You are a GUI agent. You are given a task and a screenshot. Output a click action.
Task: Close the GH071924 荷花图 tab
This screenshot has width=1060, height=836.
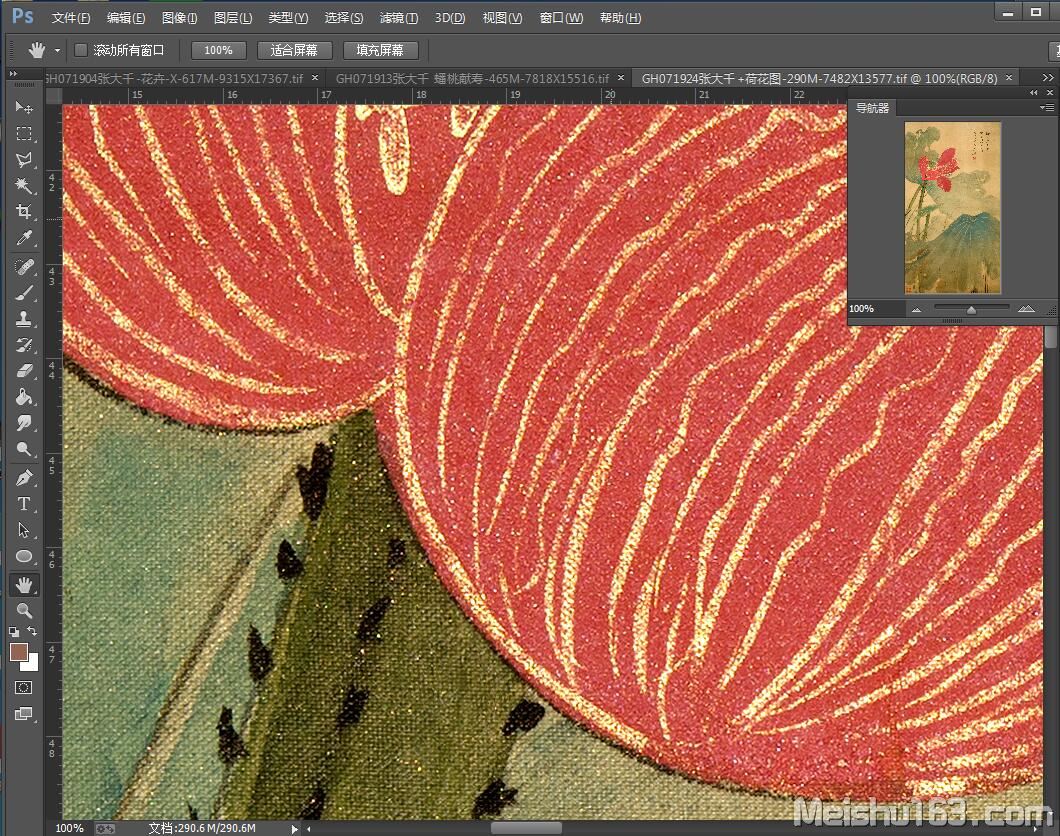pyautogui.click(x=1009, y=78)
